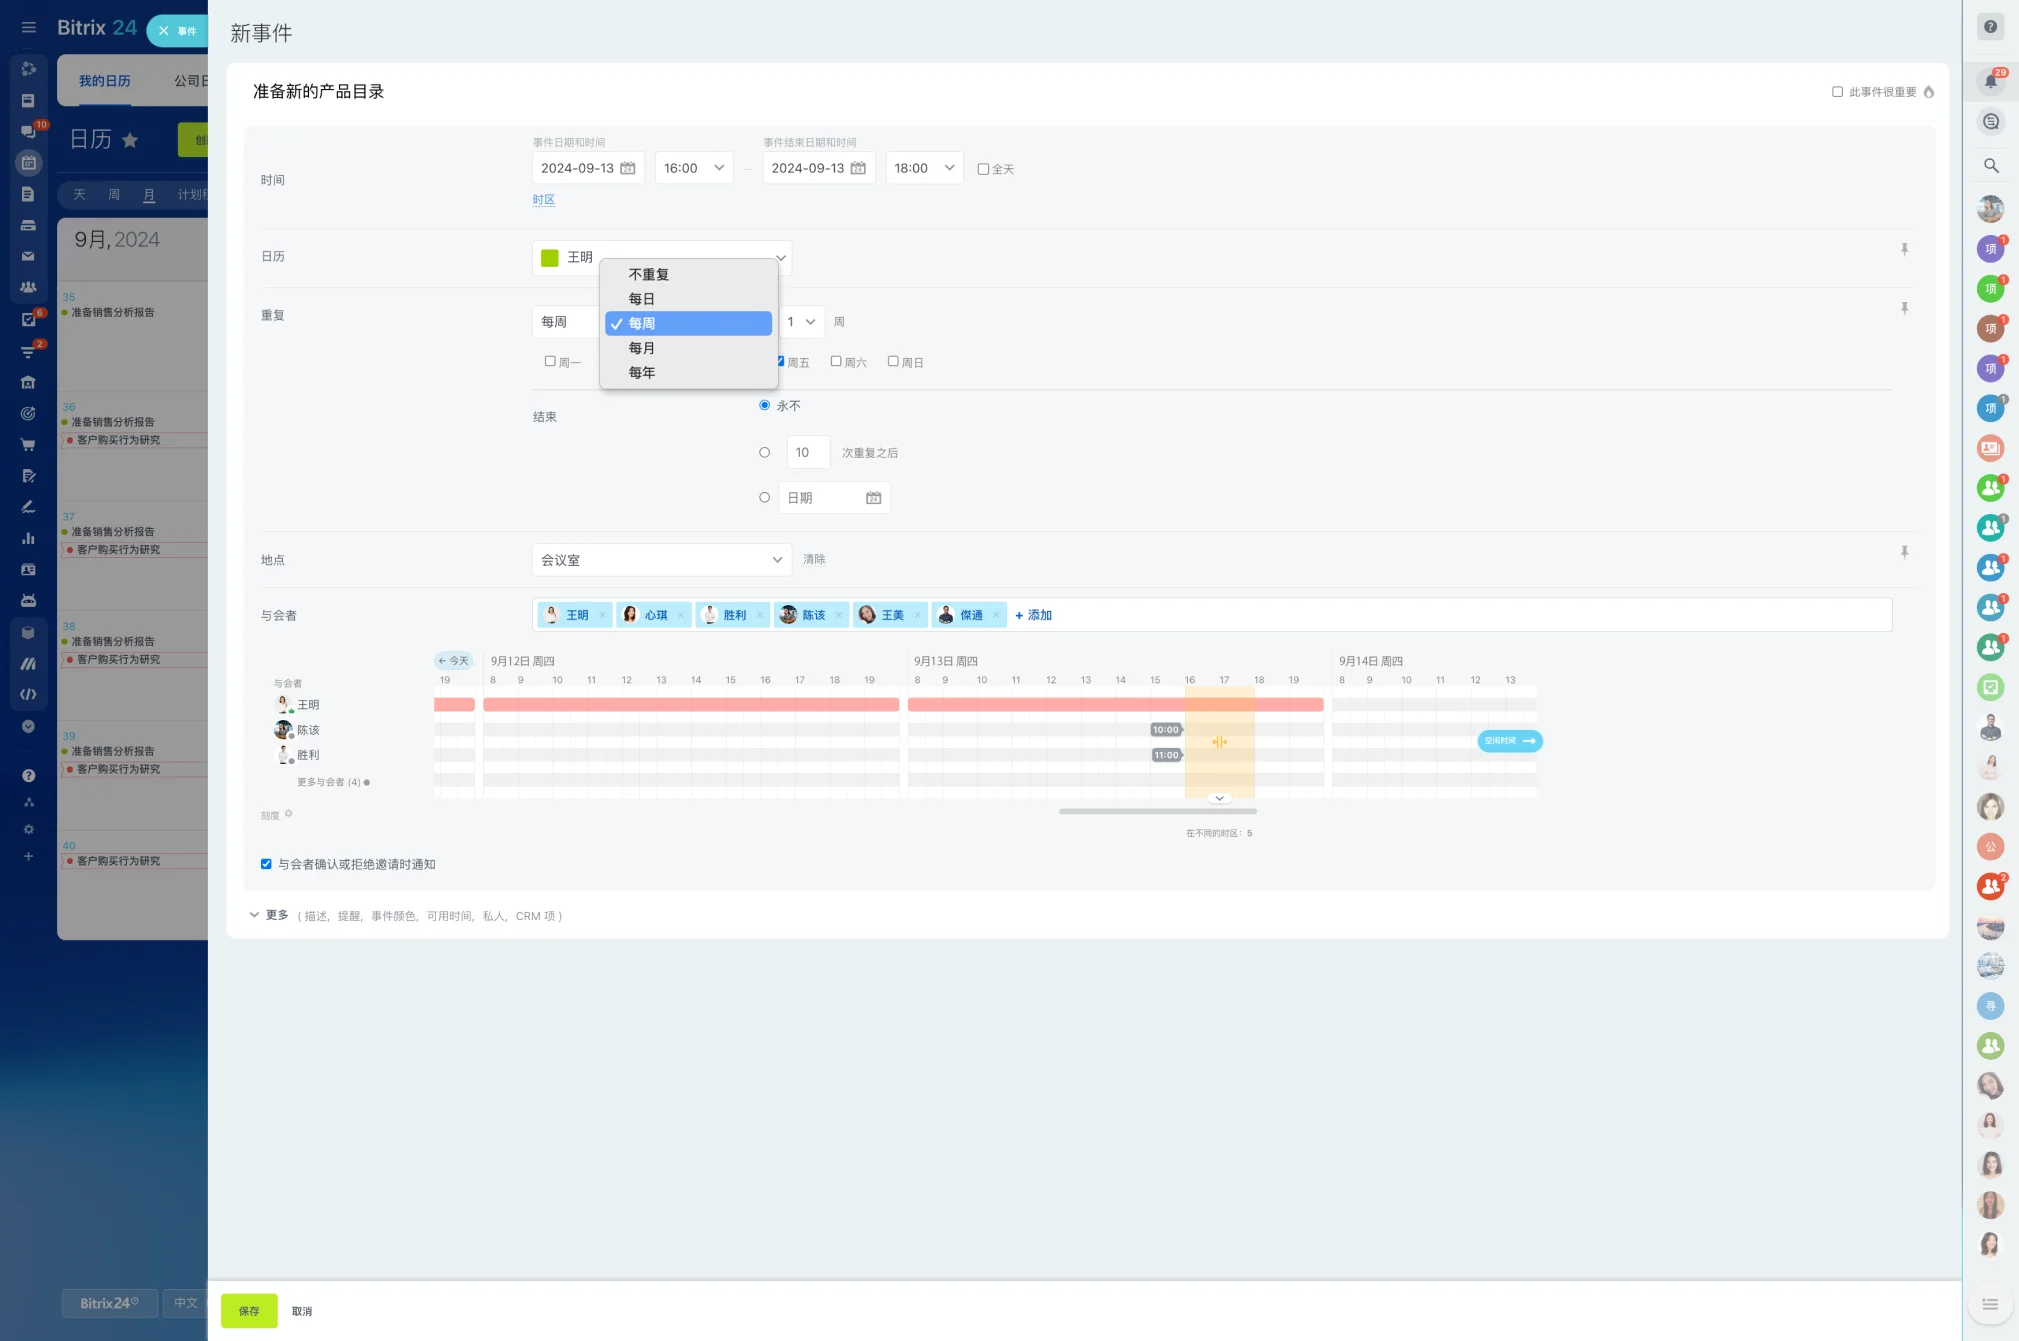Image resolution: width=2019 pixels, height=1341 pixels.
Task: Open start date calendar picker icon
Action: (x=628, y=168)
